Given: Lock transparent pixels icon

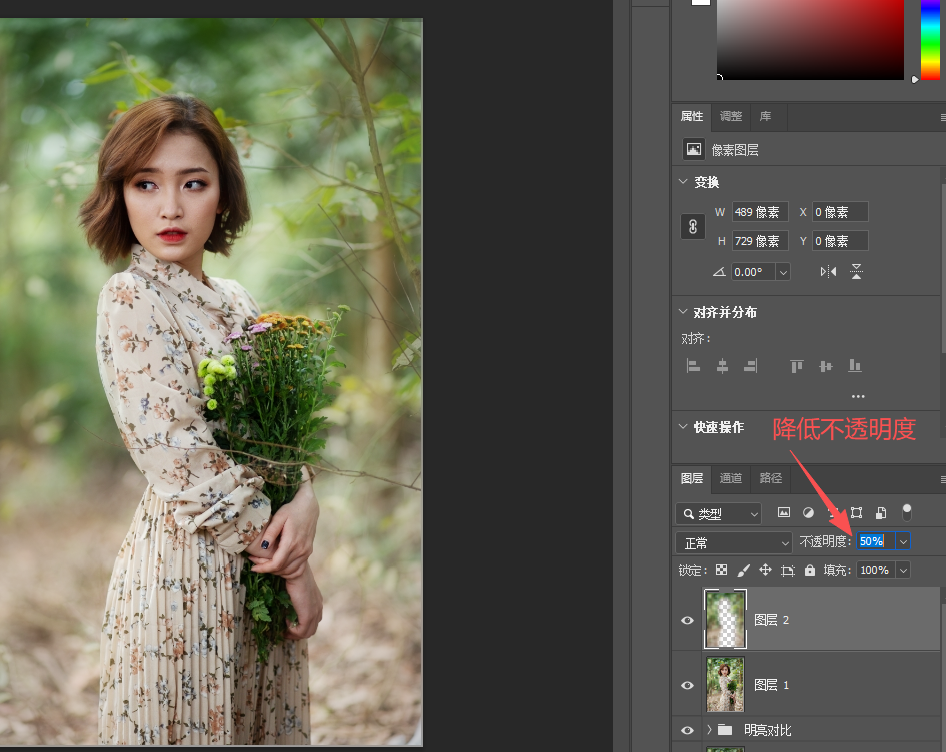Looking at the screenshot, I should 722,570.
